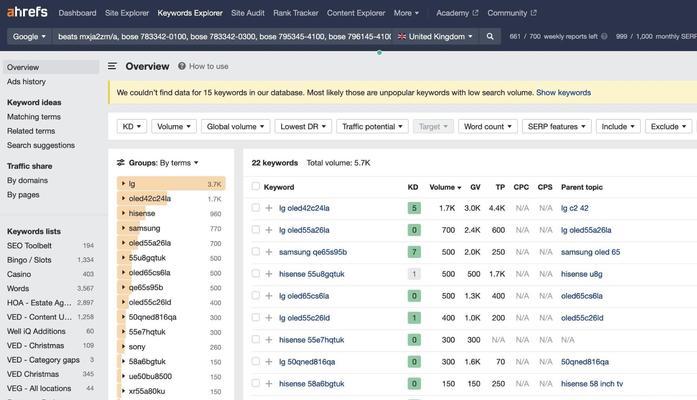Add lg oled42c24la to list with plus icon
Image resolution: width=697 pixels, height=400 pixels.
269,208
